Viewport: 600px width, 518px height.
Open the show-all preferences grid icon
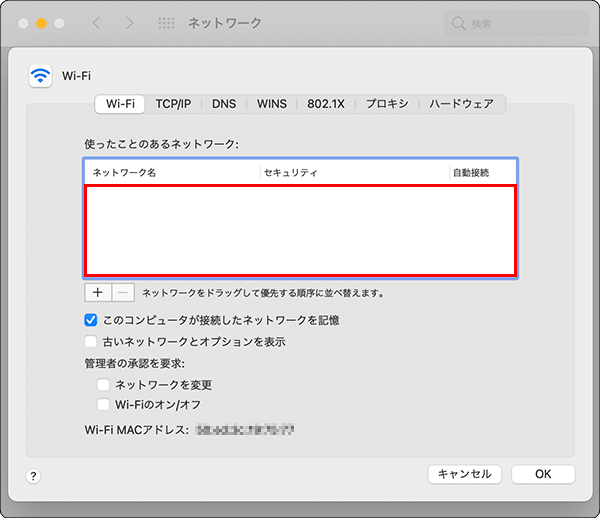(167, 22)
